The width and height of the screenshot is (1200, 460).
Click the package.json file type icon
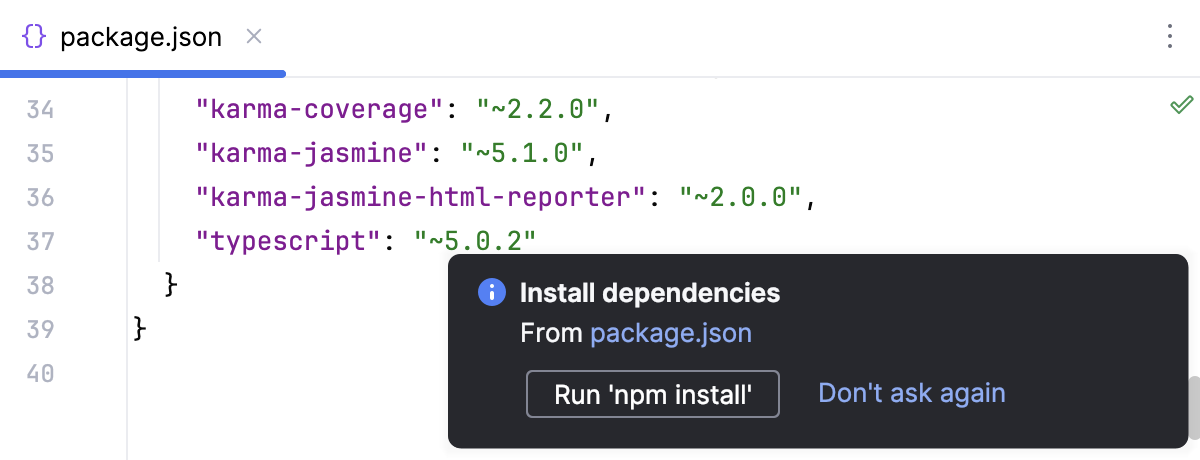pos(34,38)
